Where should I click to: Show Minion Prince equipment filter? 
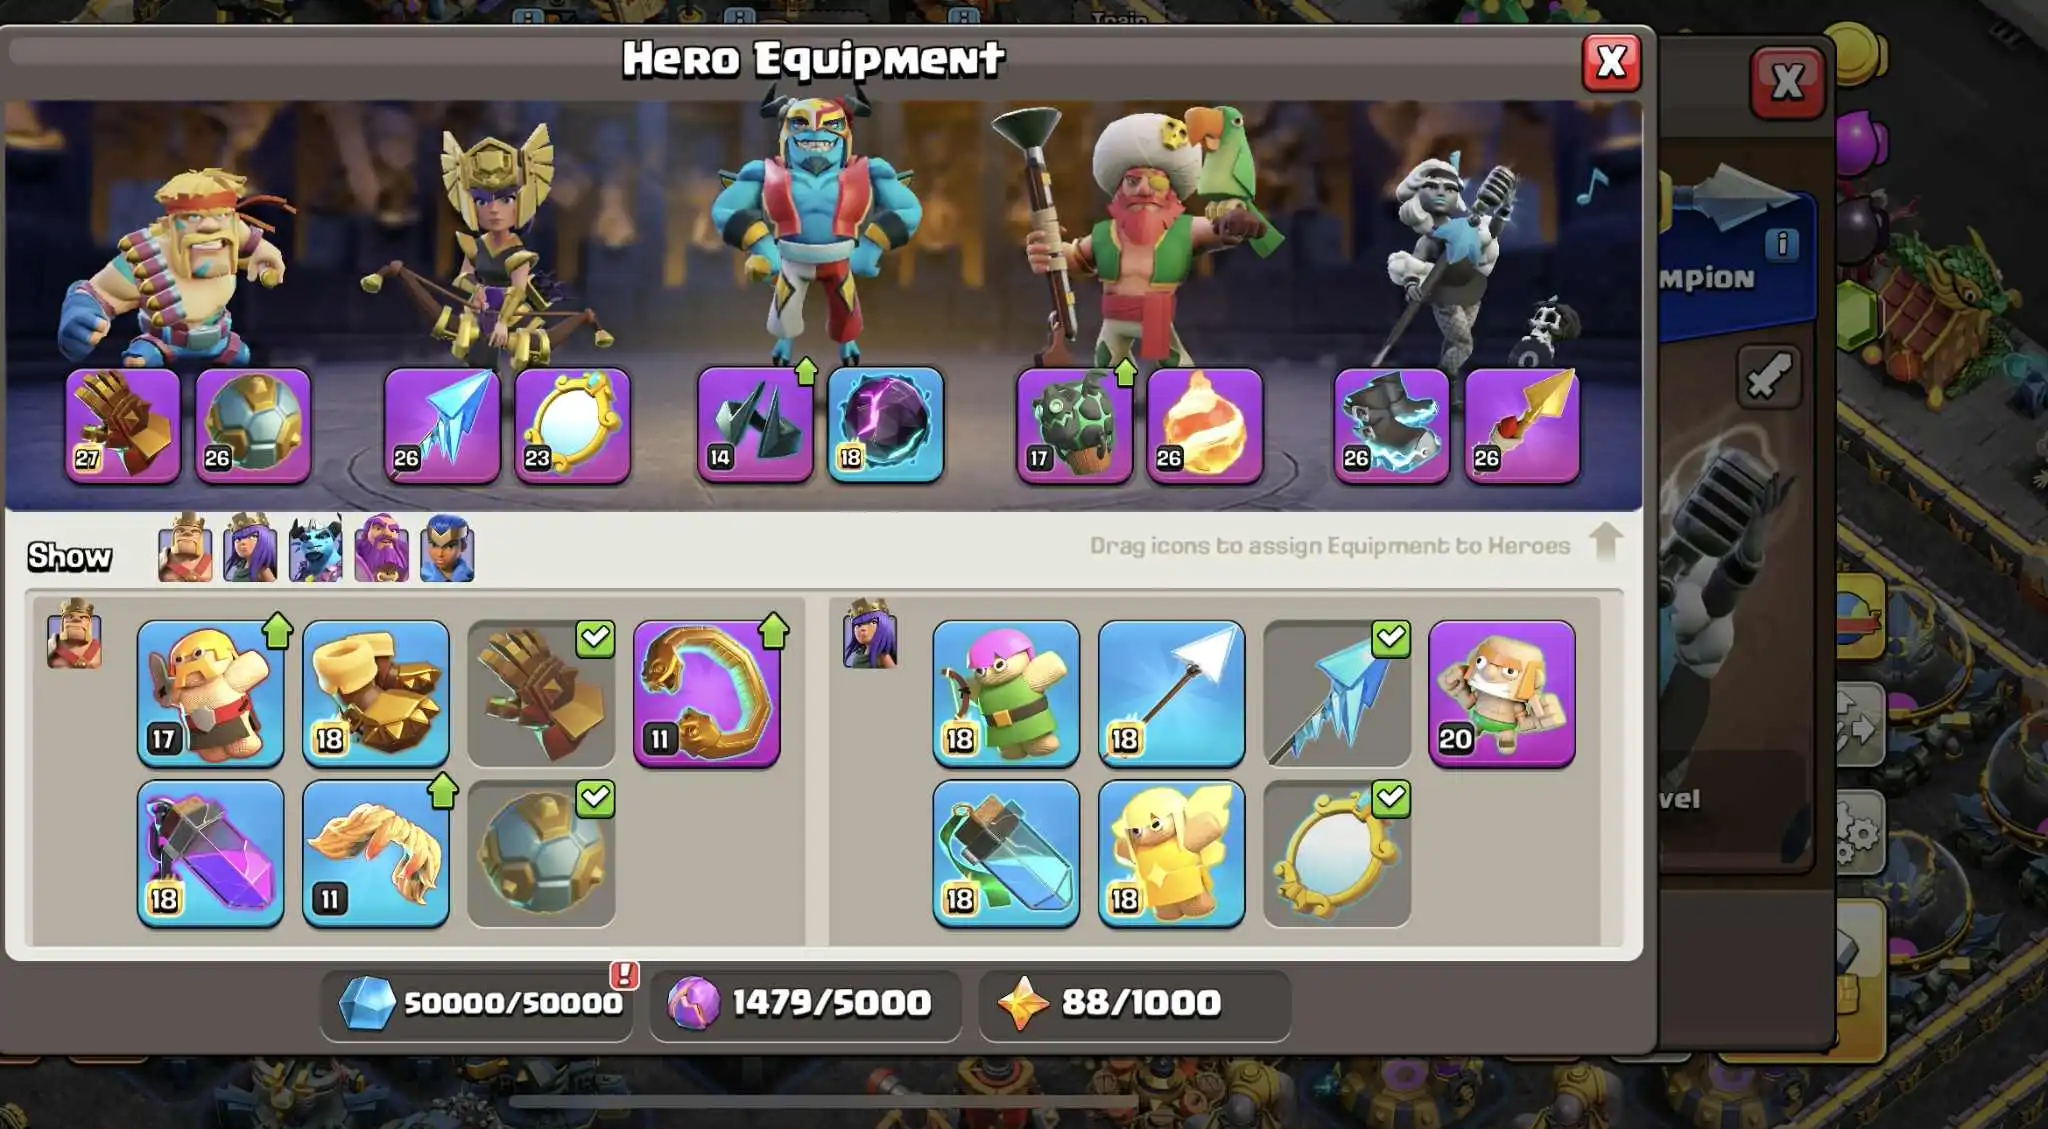click(x=315, y=548)
